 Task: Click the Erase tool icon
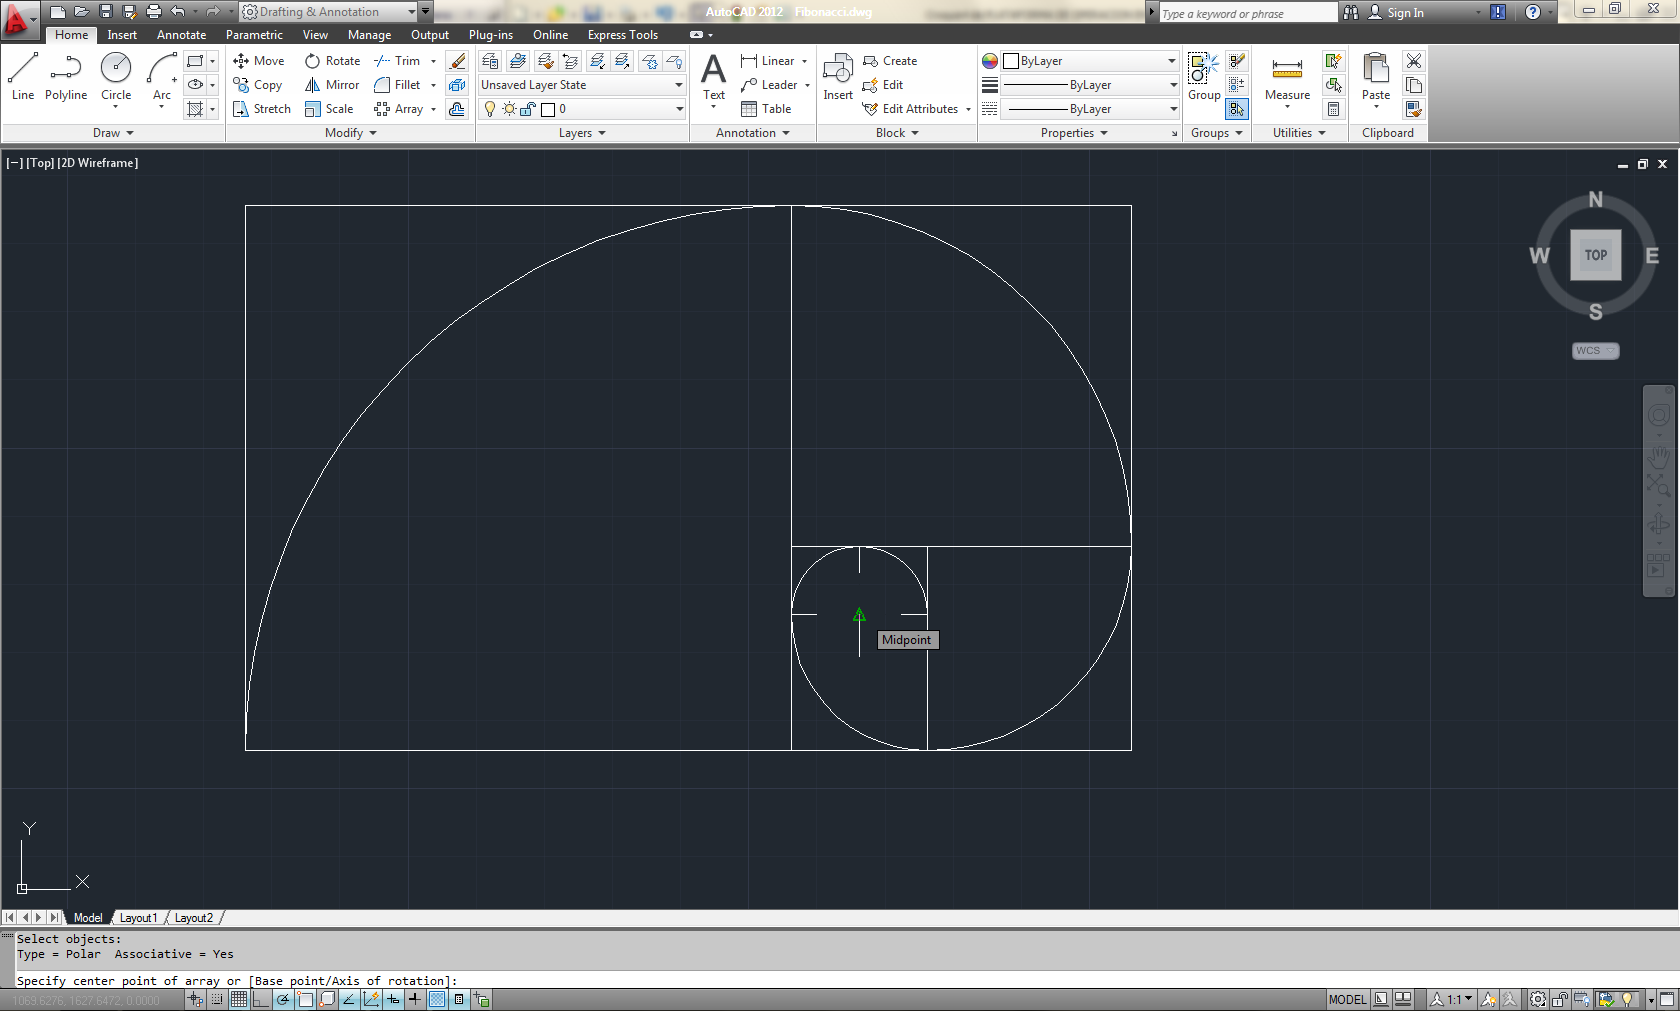(x=457, y=61)
